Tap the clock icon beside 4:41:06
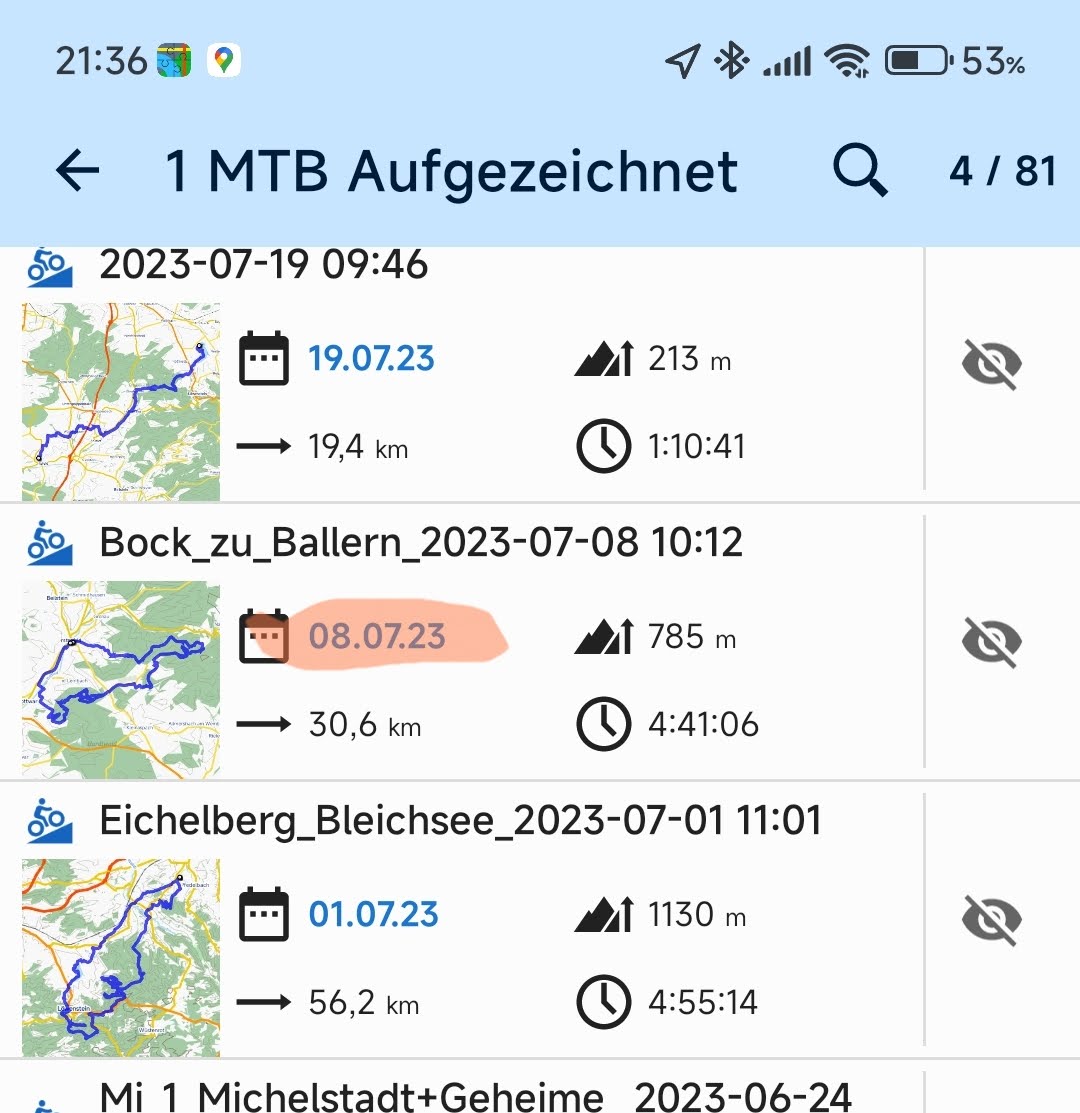The height and width of the screenshot is (1113, 1080). click(604, 724)
